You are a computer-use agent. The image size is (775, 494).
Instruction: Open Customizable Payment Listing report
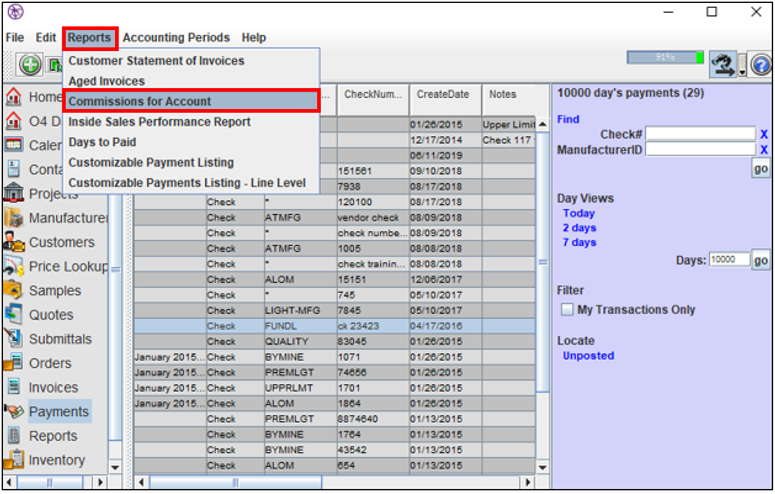(x=191, y=162)
